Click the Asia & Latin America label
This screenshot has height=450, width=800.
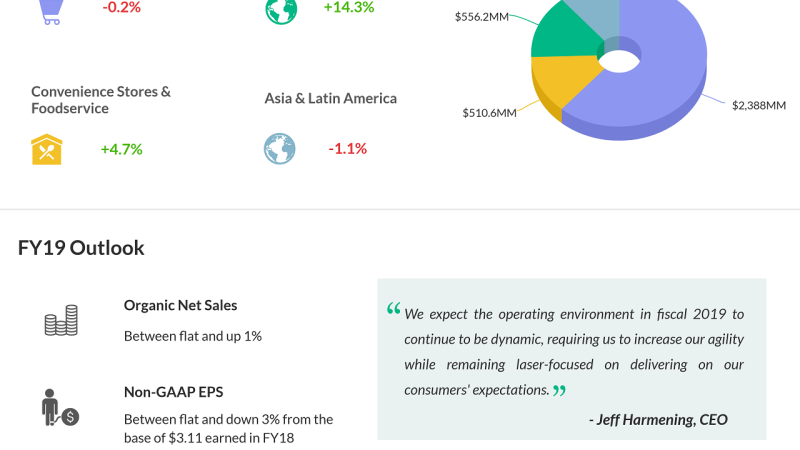[331, 98]
